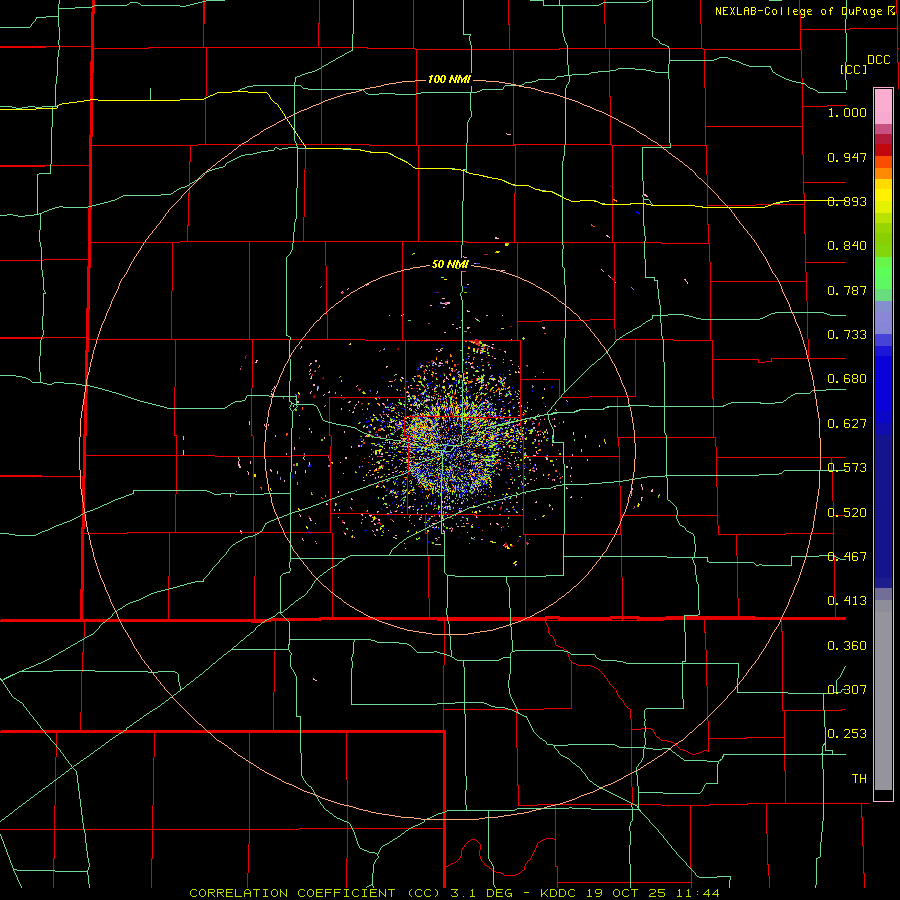Screen dimensions: 900x900
Task: Click the 0.627 color scale value
Action: [847, 424]
